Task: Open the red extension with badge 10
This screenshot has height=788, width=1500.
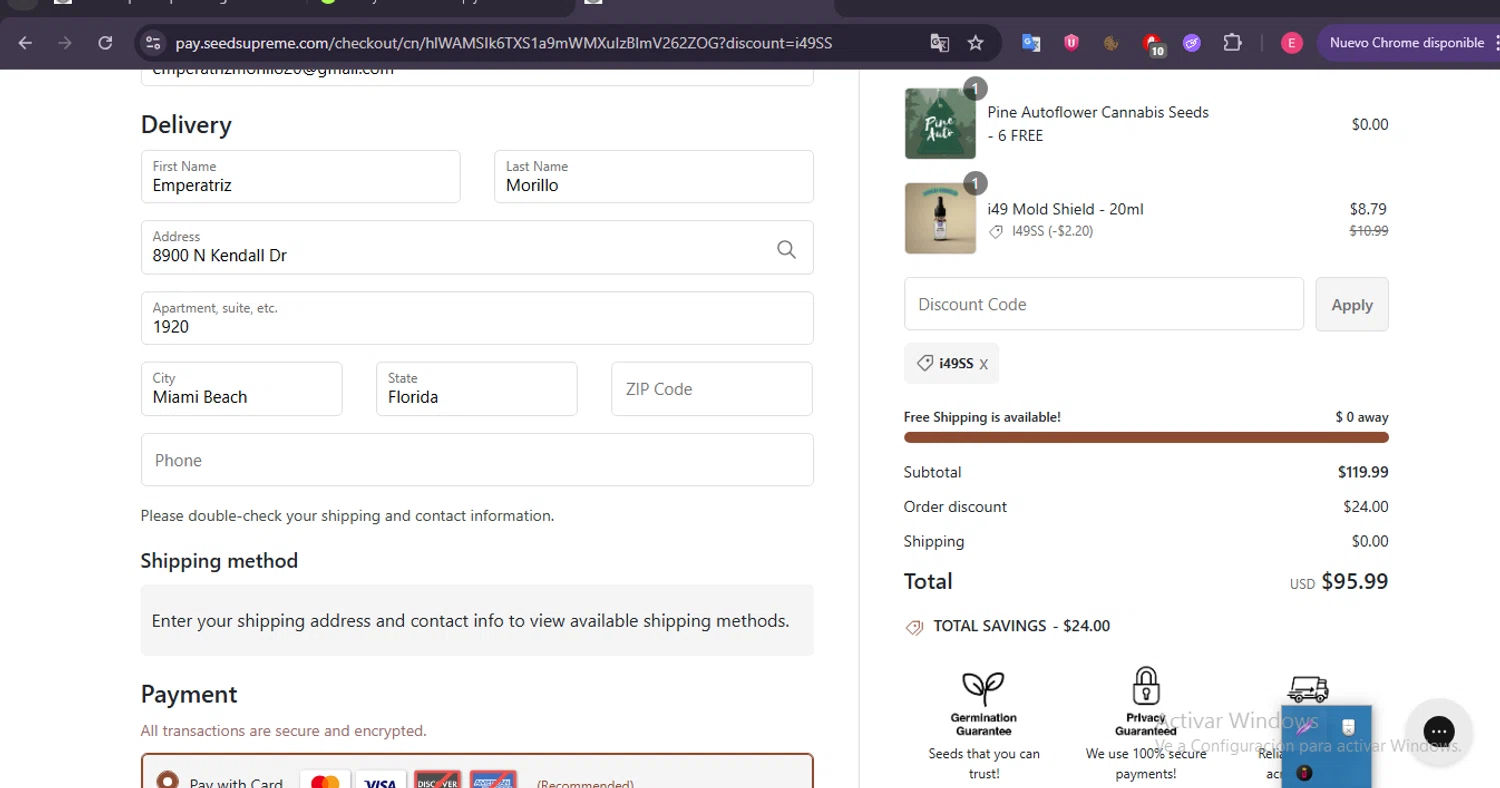Action: tap(1152, 44)
